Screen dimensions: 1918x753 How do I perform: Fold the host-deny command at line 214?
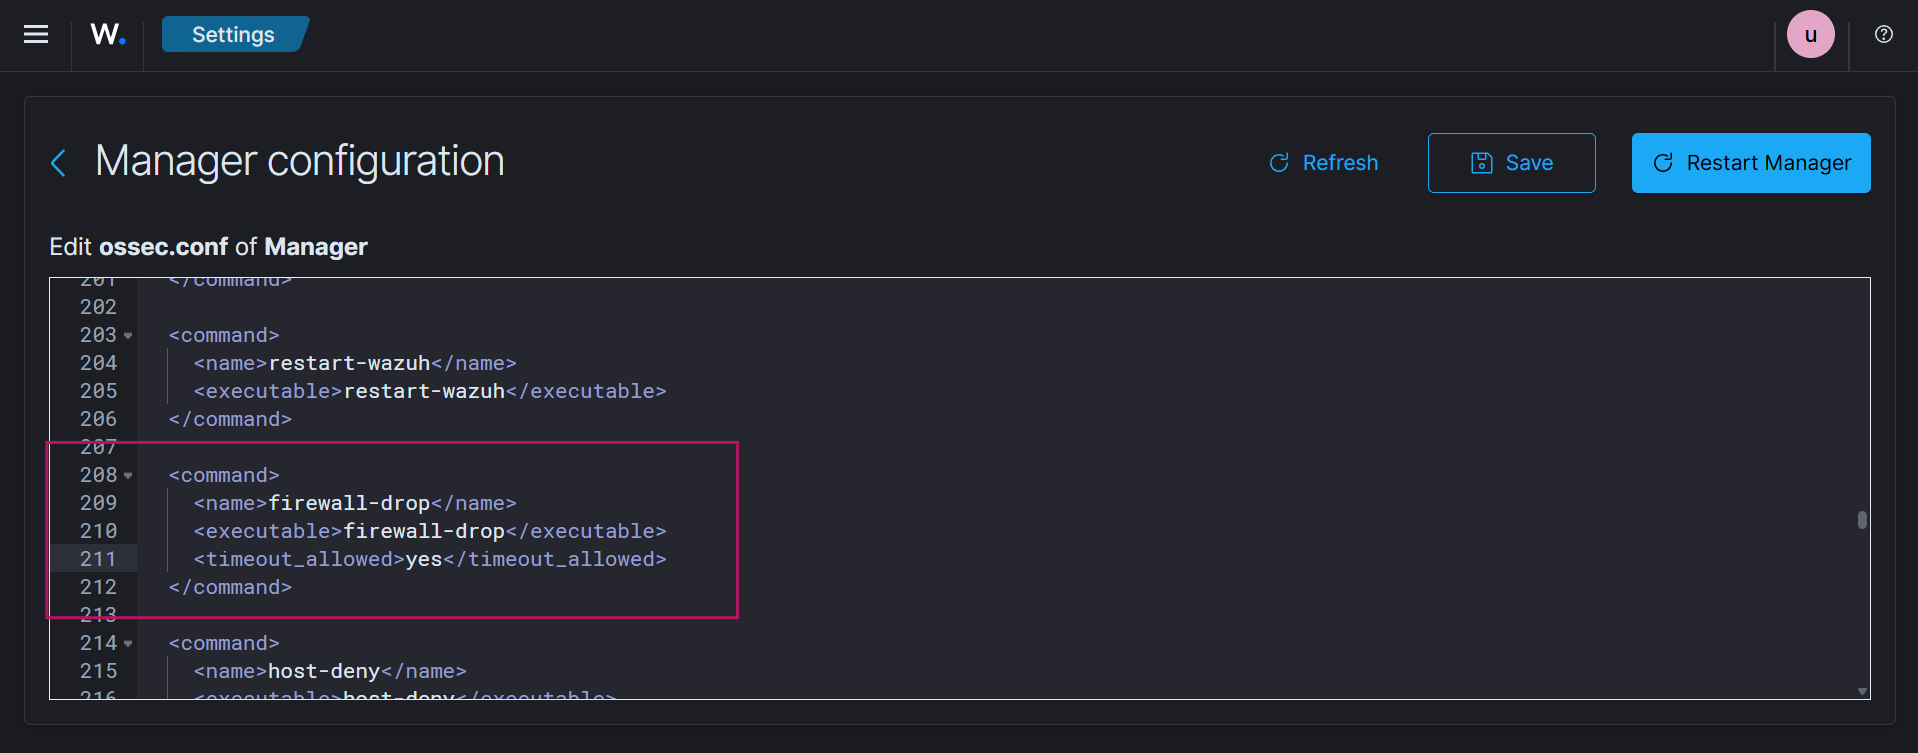coord(128,644)
